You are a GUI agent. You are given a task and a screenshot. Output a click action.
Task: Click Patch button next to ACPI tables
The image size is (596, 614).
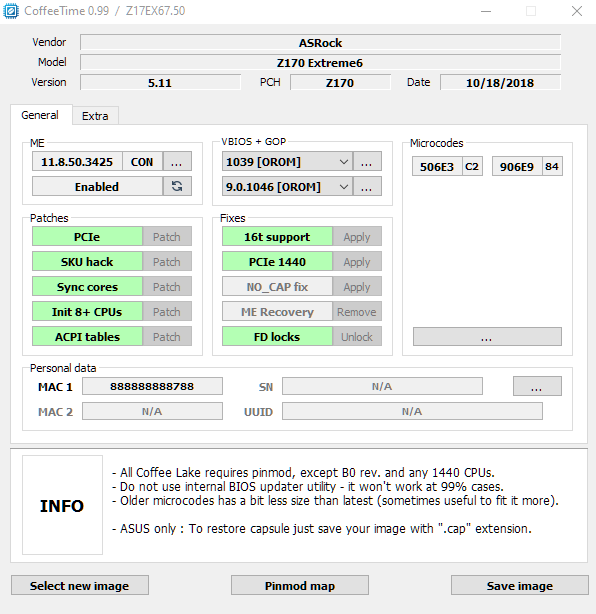click(x=167, y=337)
